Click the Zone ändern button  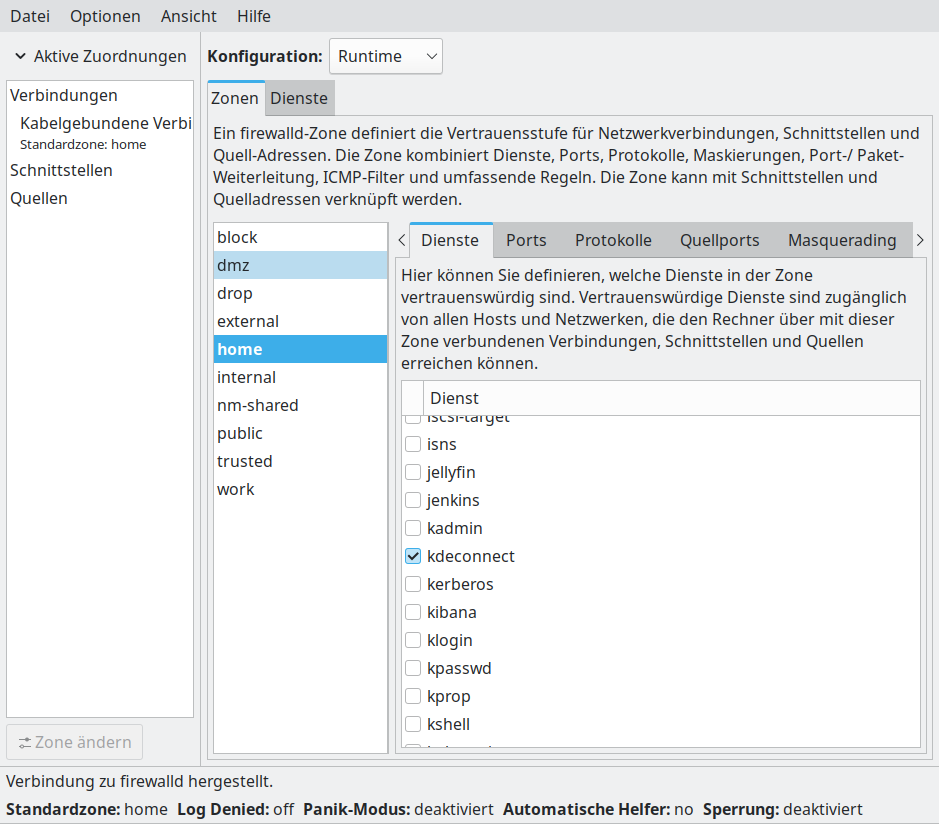[x=74, y=742]
